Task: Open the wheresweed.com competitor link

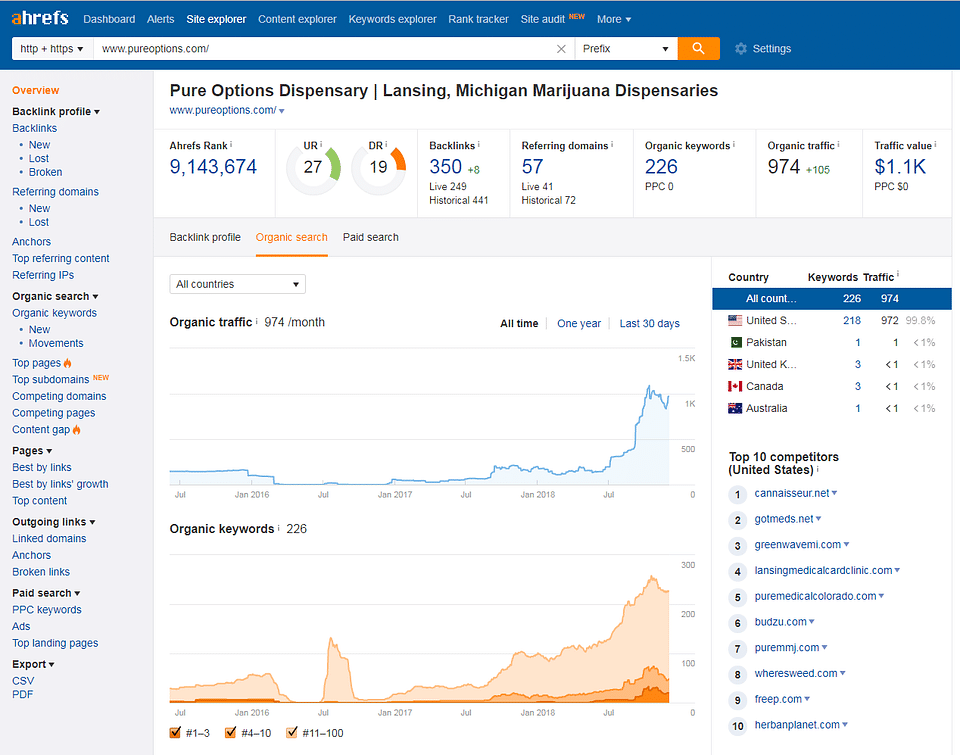Action: (796, 673)
